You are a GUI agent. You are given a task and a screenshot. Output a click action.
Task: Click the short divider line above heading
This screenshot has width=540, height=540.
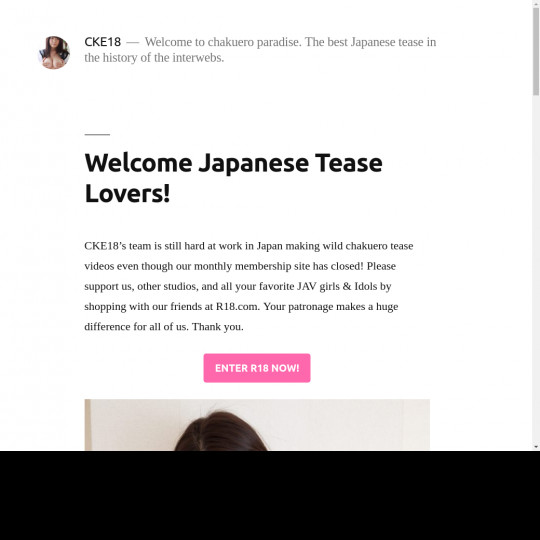97,134
